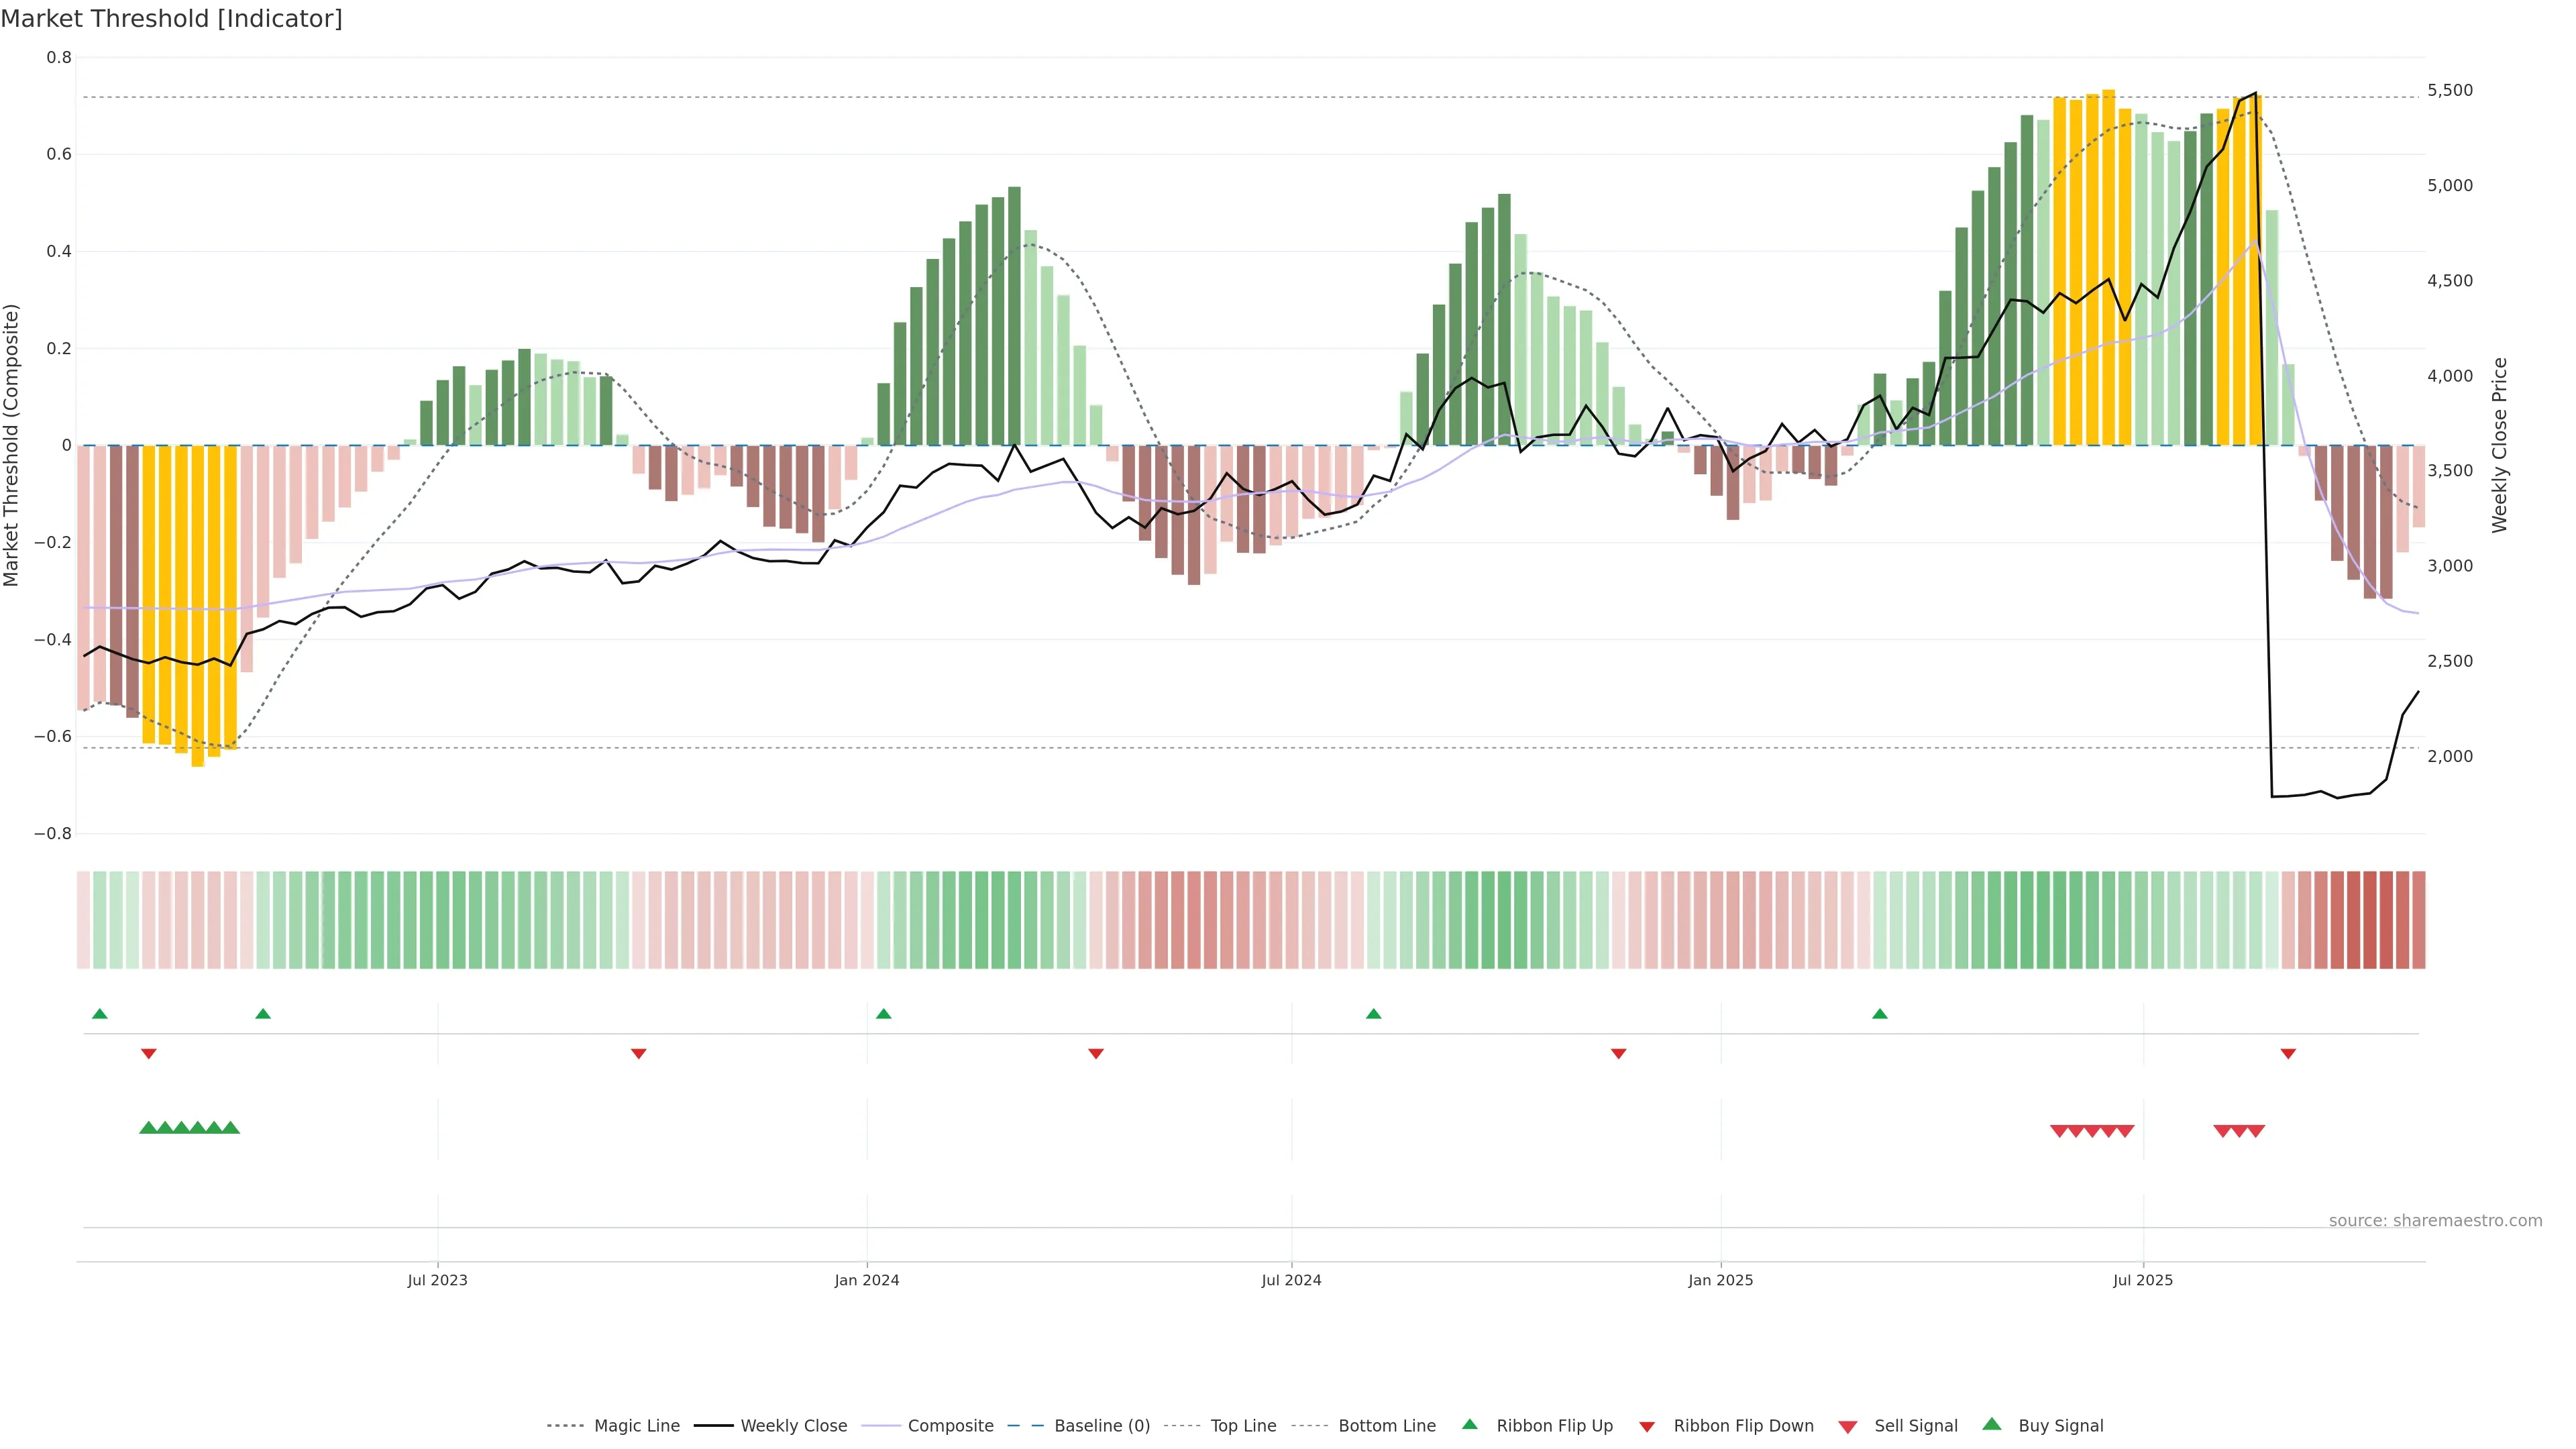Toggle the Magic Line legend entry
Screen dimensions: 2576x1449
636,1426
